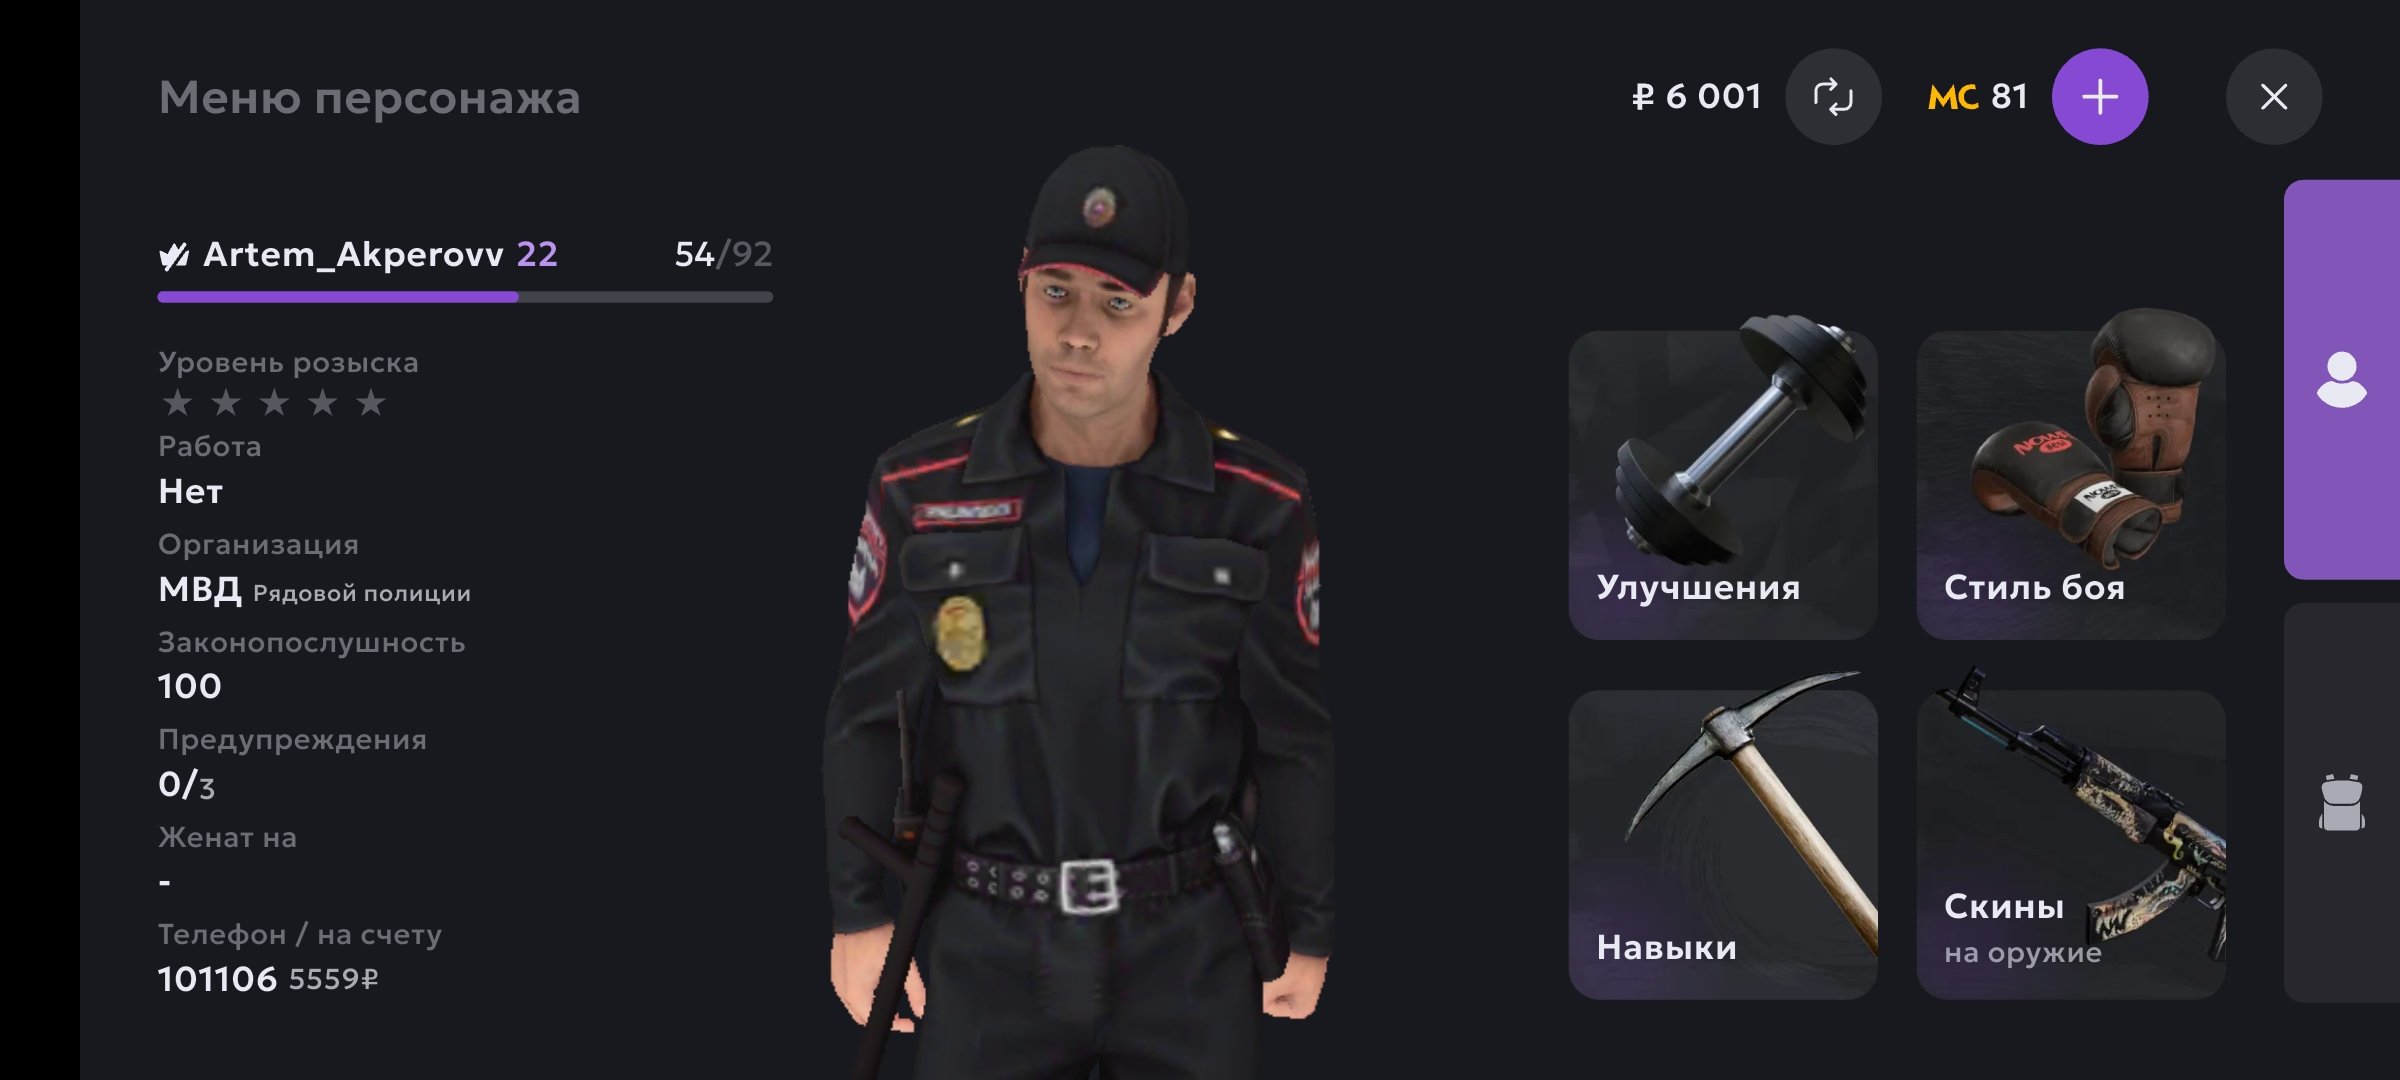
Task: Click the МВД organization label
Action: coord(200,590)
